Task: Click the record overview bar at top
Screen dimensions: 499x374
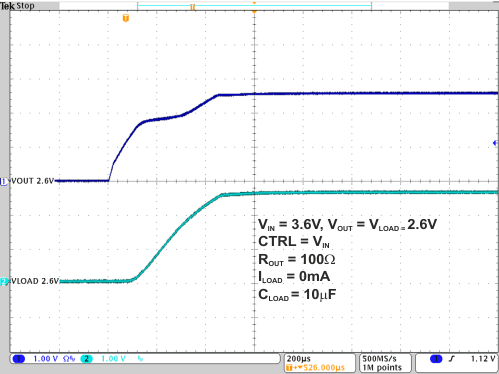Action: pyautogui.click(x=254, y=6)
